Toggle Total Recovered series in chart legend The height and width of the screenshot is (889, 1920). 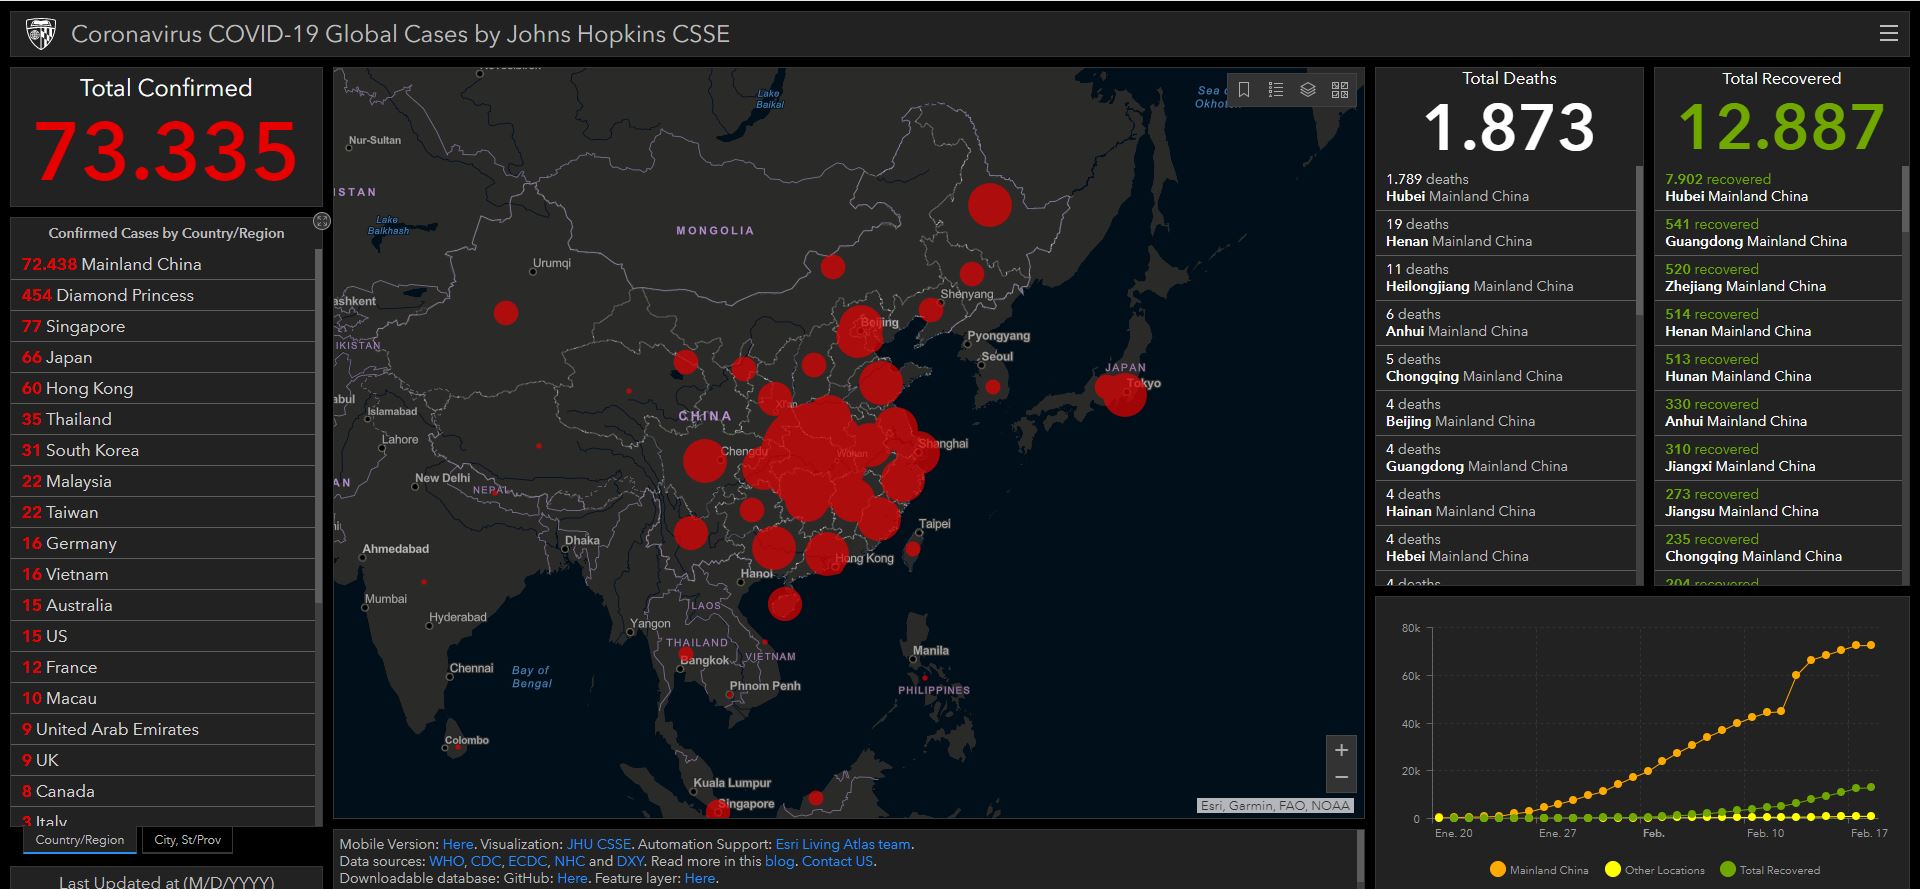[x=1769, y=870]
